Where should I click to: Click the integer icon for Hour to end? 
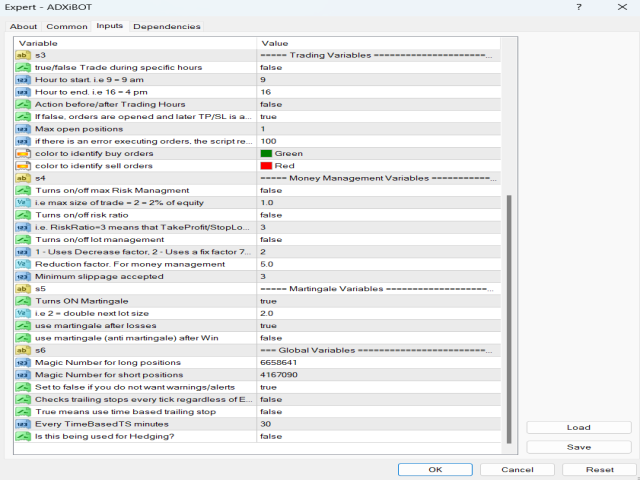23,92
